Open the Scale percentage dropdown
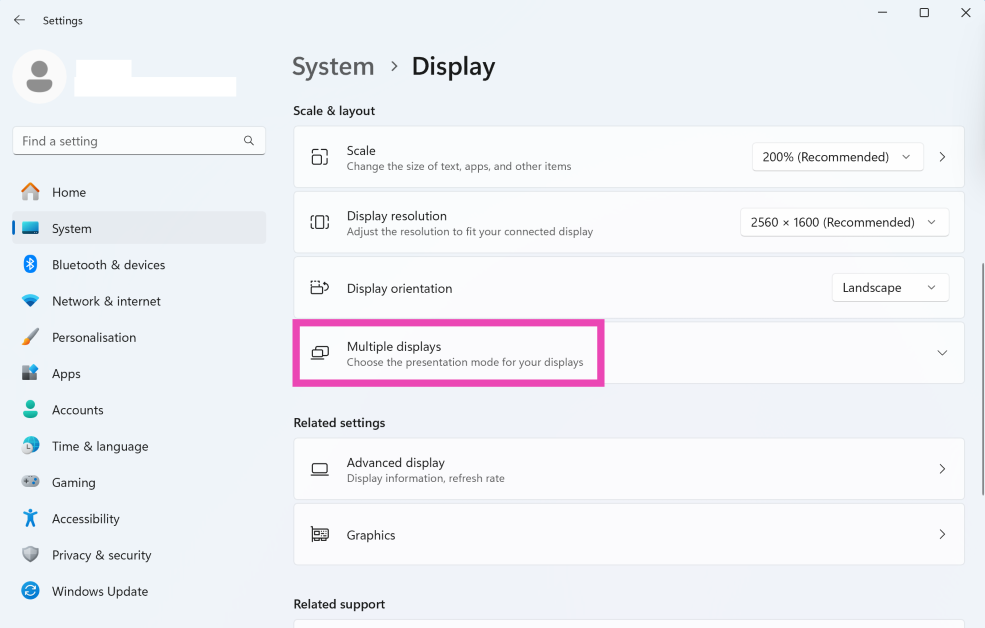Image resolution: width=985 pixels, height=628 pixels. (x=836, y=157)
